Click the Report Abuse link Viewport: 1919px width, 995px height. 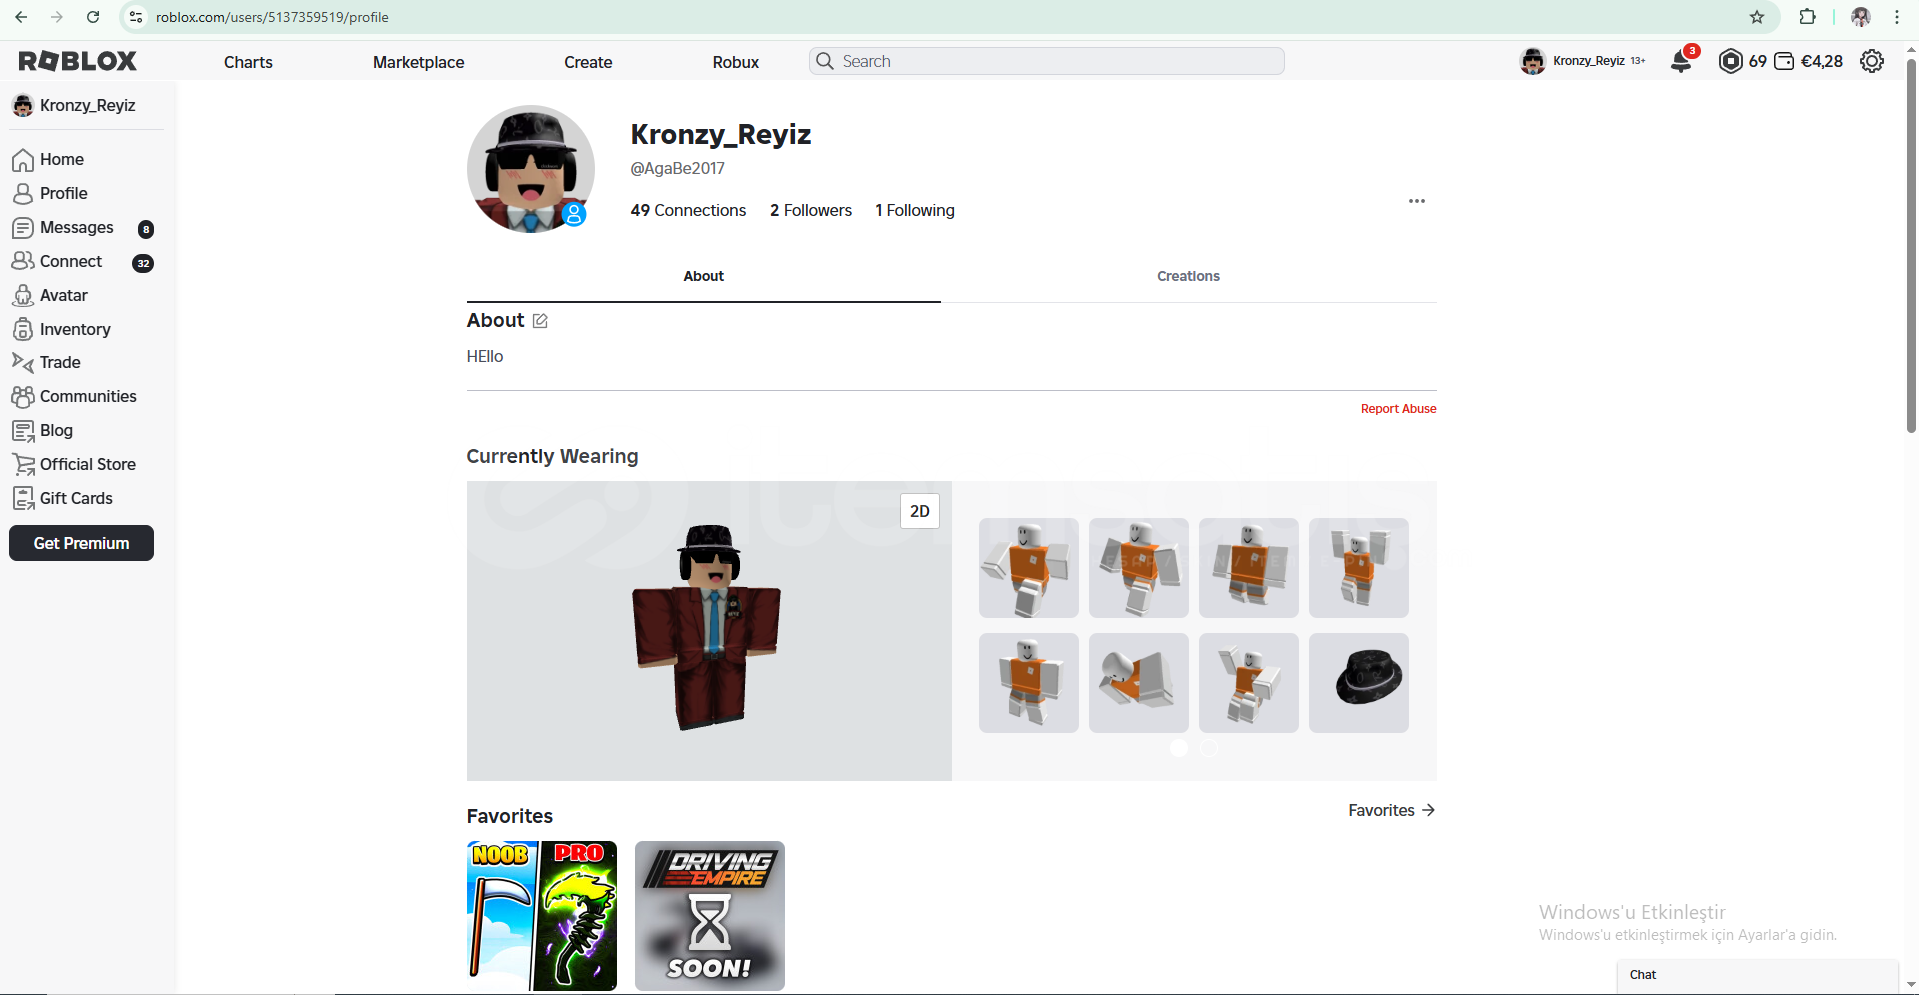(x=1398, y=409)
